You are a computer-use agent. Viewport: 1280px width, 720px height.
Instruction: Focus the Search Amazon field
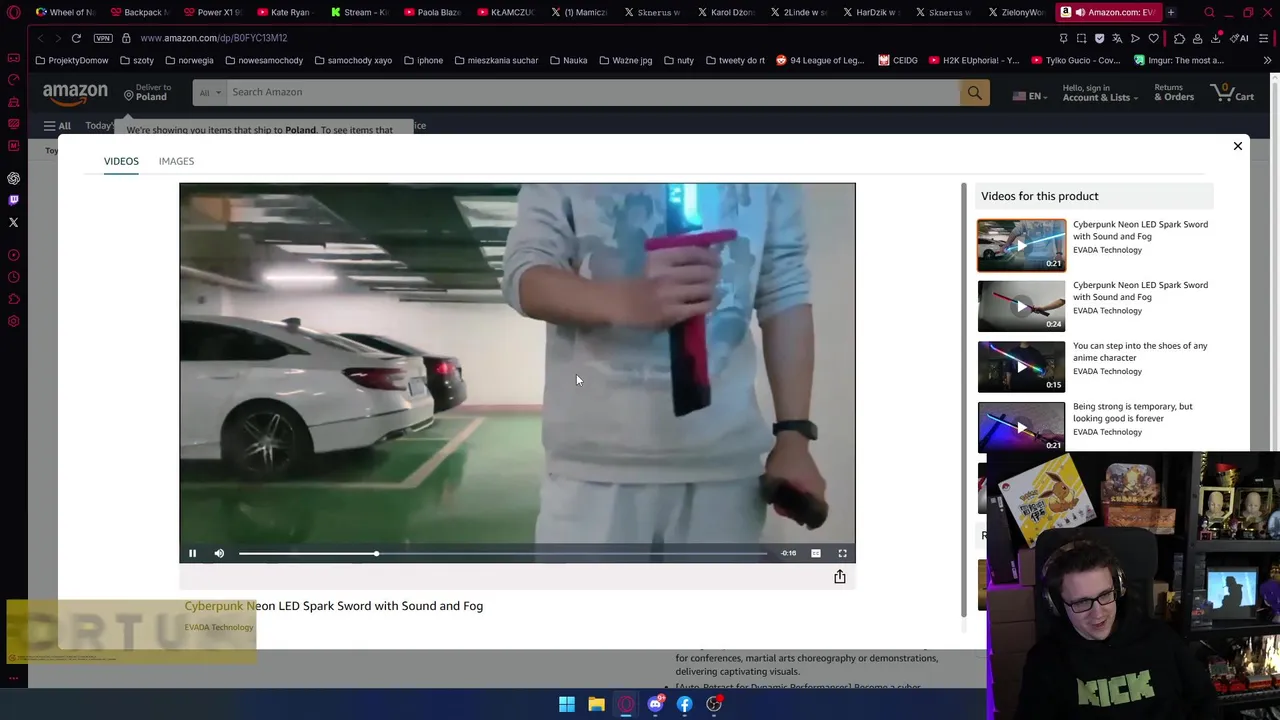tap(592, 92)
